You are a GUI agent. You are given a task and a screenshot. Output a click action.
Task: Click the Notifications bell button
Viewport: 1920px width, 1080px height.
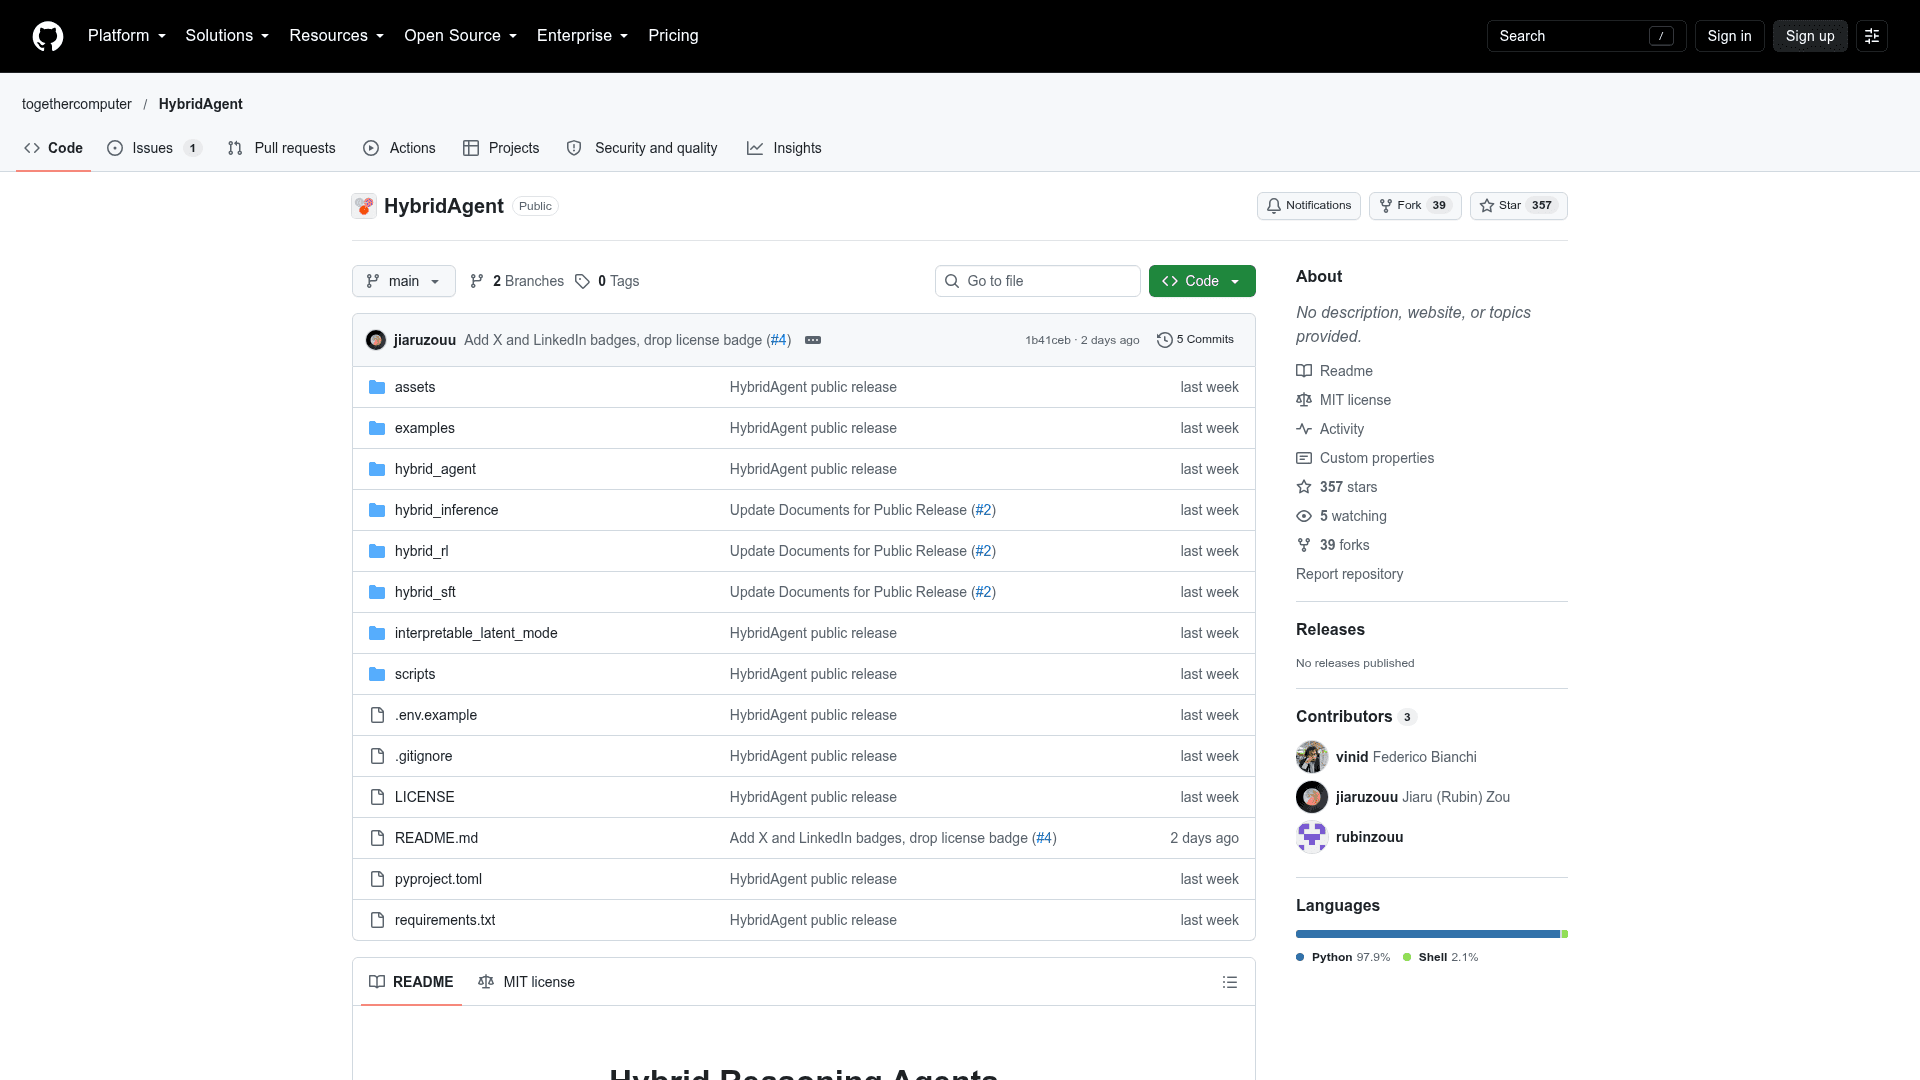(1308, 206)
